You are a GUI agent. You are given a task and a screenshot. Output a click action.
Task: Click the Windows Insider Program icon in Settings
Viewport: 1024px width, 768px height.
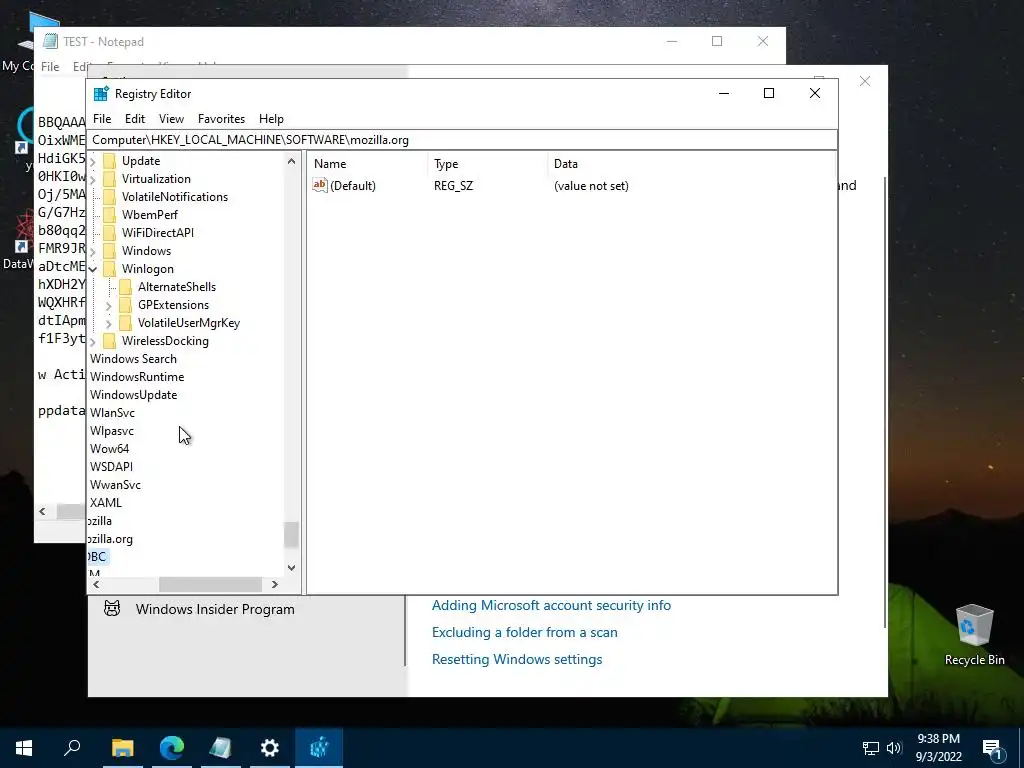tap(112, 609)
